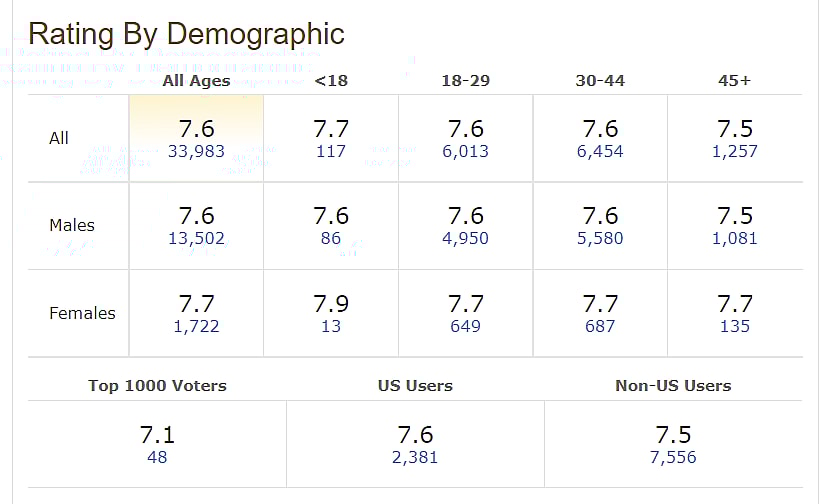Open the 7,556 Non-US Users vote count

[x=673, y=458]
